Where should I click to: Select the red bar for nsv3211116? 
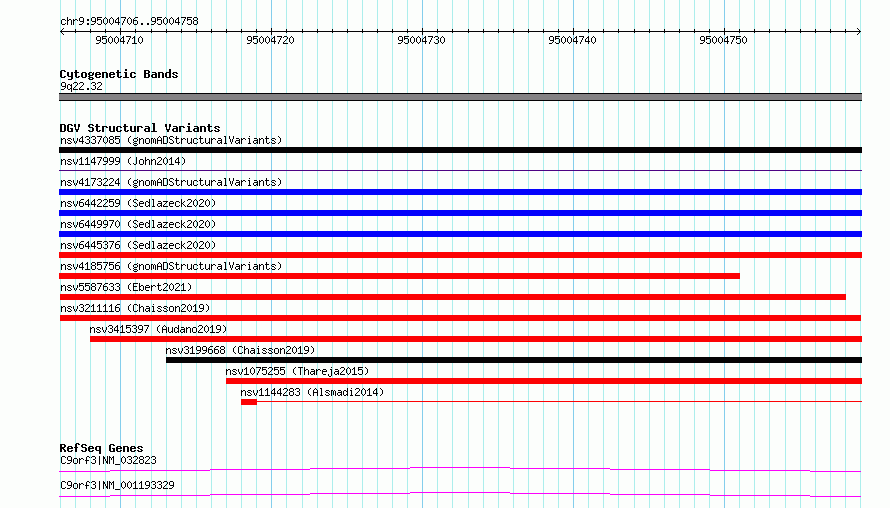pos(460,318)
